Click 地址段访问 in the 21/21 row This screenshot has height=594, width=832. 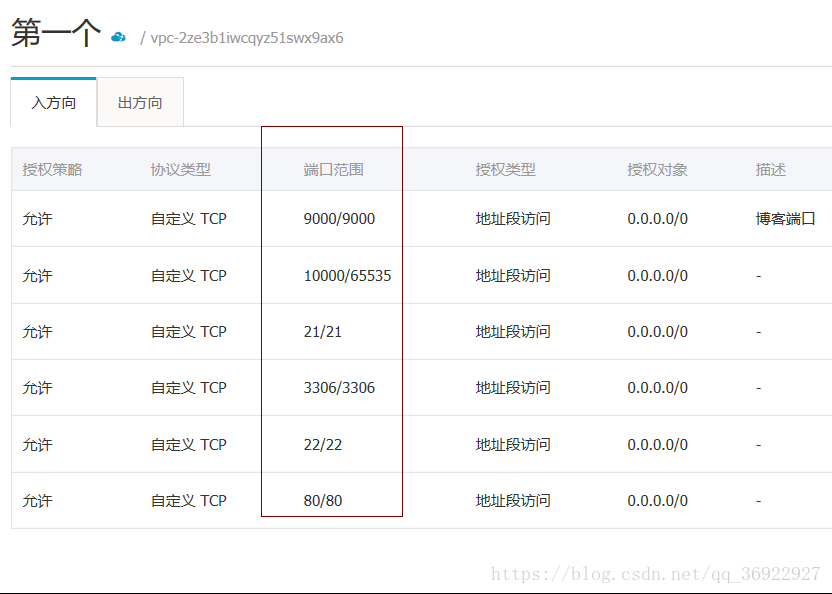tap(513, 332)
